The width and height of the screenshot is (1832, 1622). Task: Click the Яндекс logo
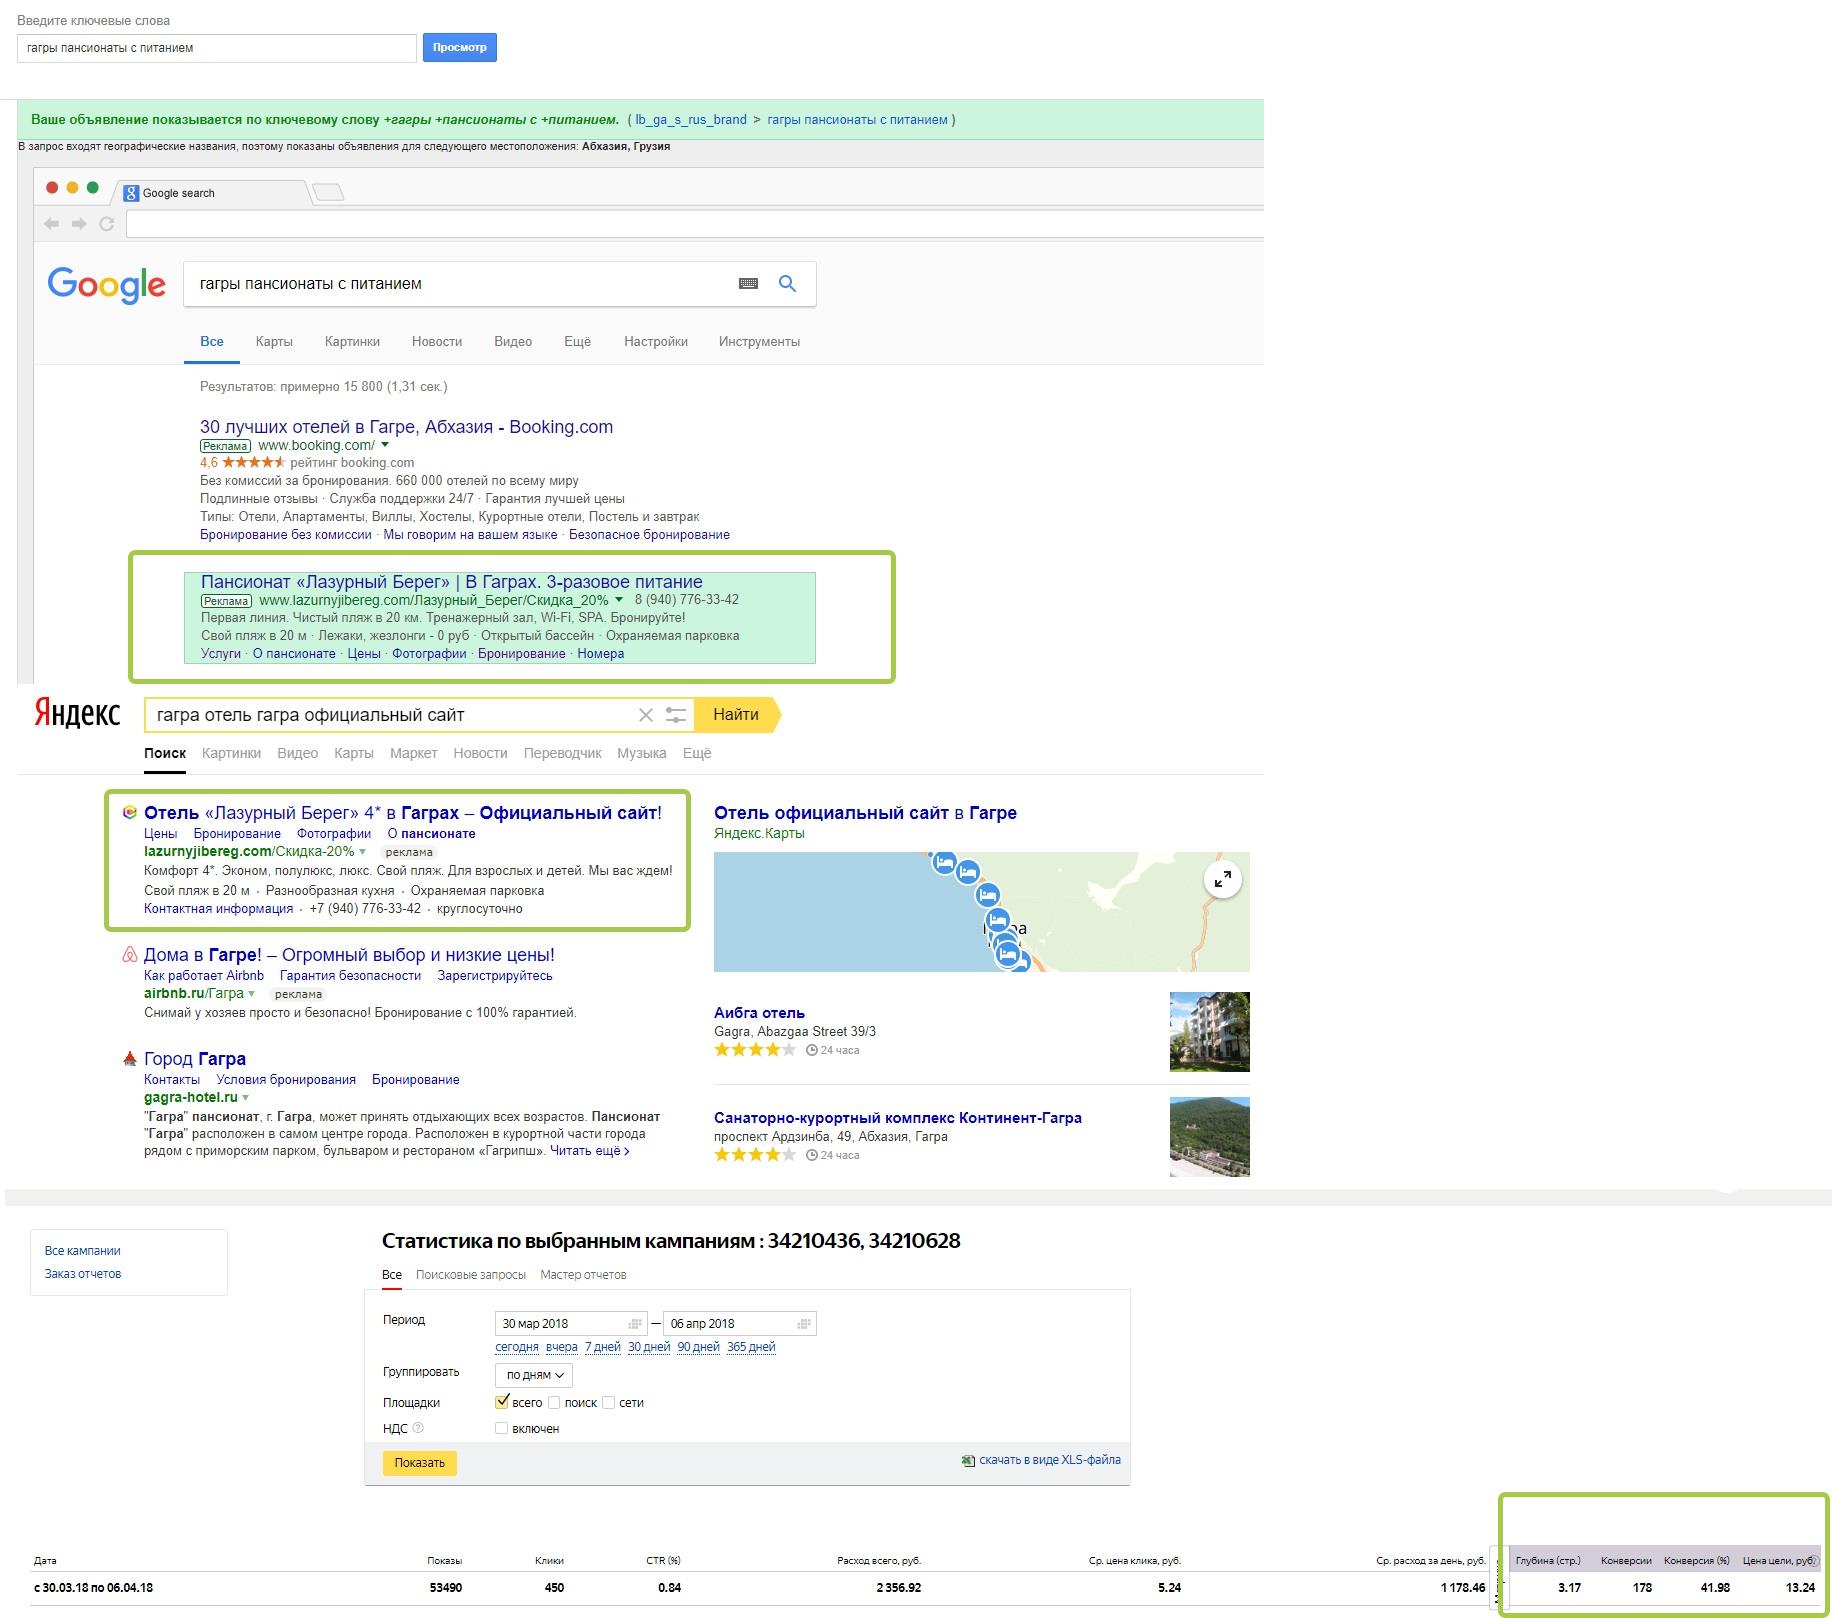[77, 714]
